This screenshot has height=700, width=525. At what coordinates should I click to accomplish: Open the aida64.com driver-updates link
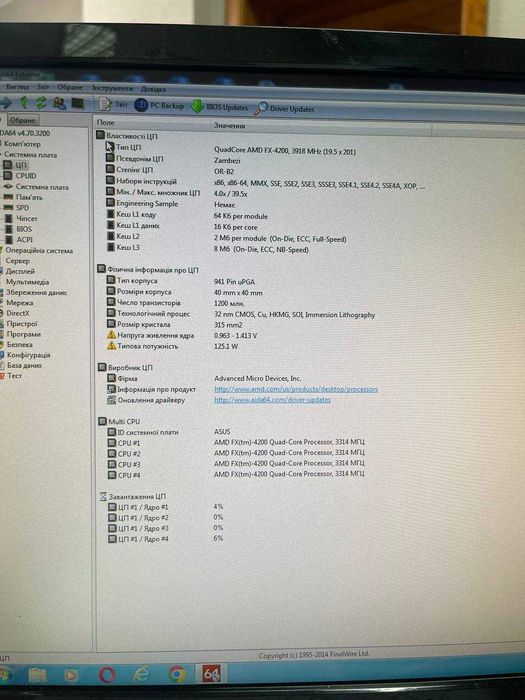click(272, 400)
